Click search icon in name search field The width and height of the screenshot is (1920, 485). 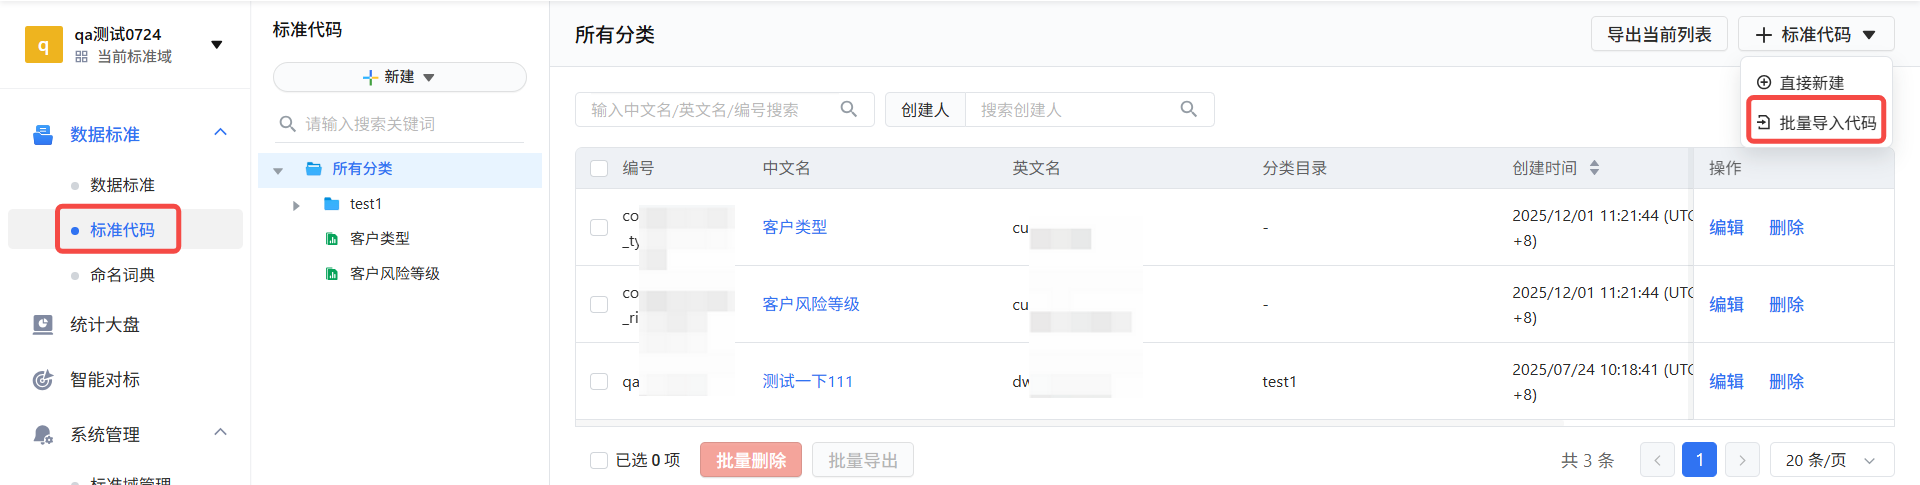(849, 109)
